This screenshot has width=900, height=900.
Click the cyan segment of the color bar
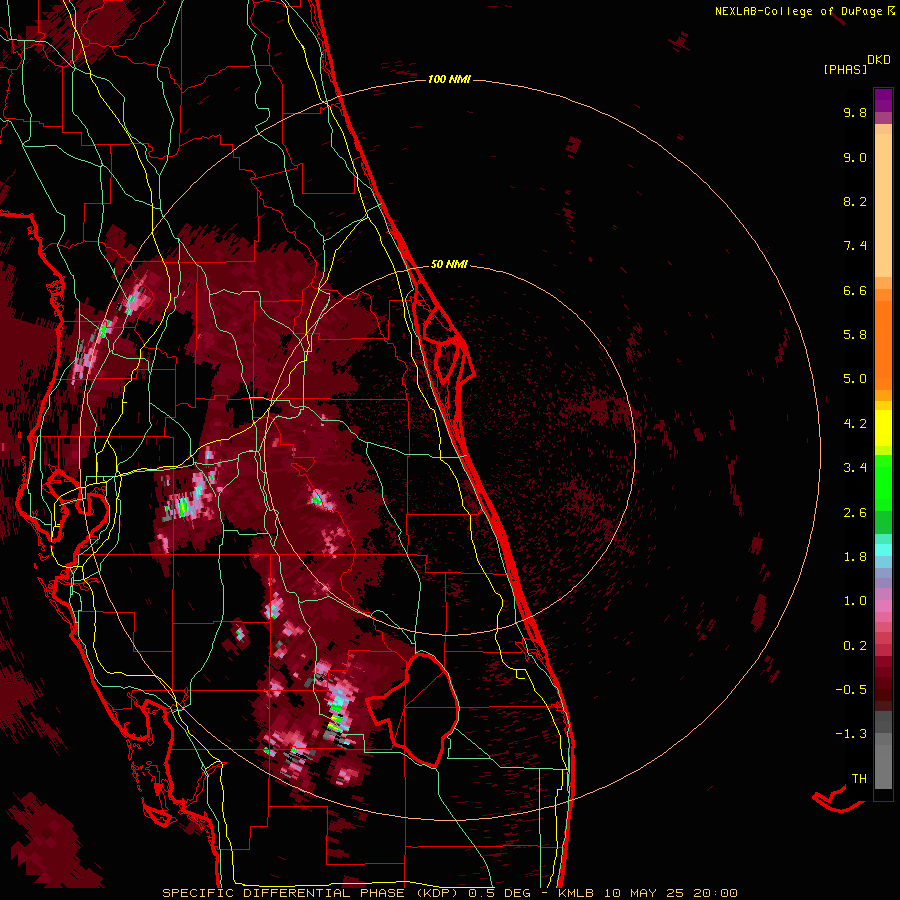[883, 549]
